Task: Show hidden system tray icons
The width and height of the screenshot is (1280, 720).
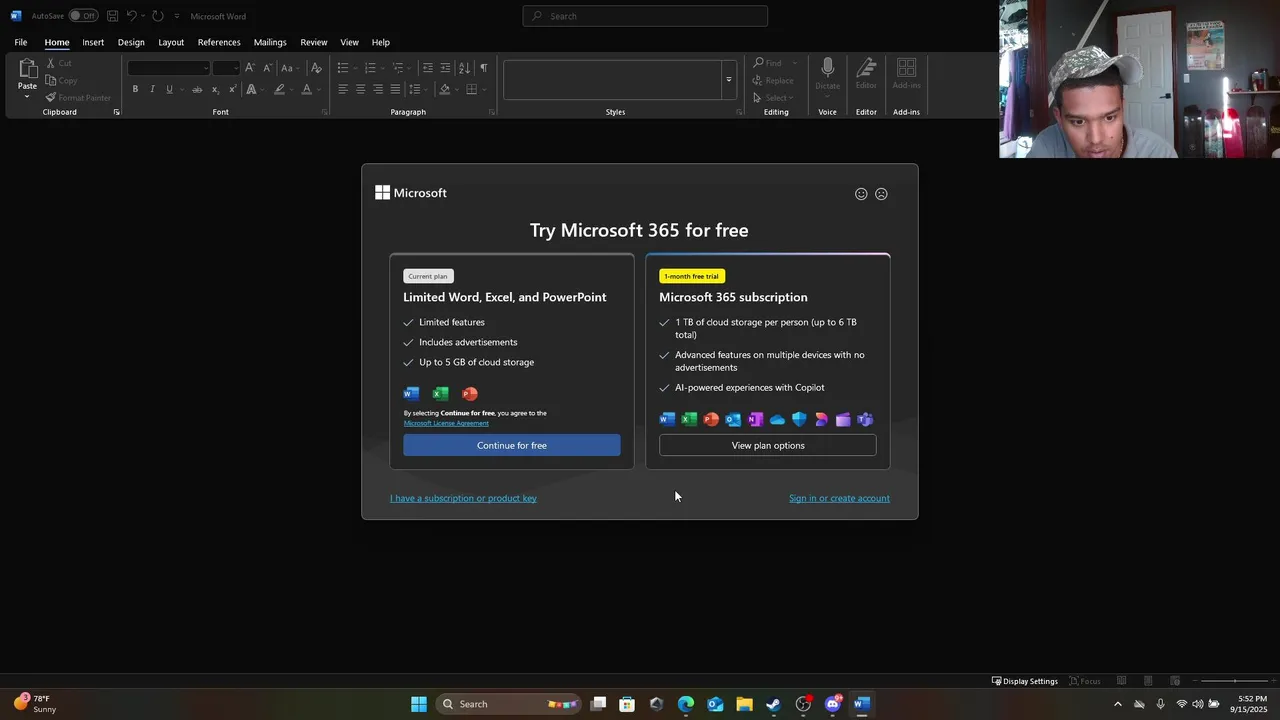Action: [x=1118, y=704]
